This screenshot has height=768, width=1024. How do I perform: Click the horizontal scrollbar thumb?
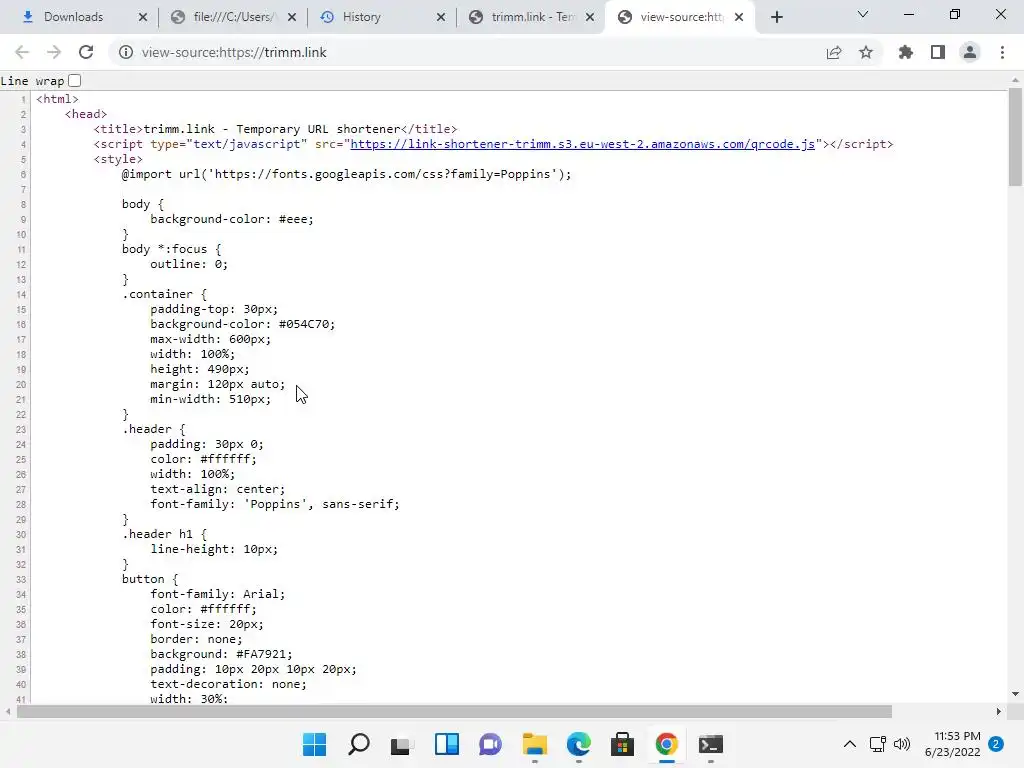pyautogui.click(x=454, y=711)
